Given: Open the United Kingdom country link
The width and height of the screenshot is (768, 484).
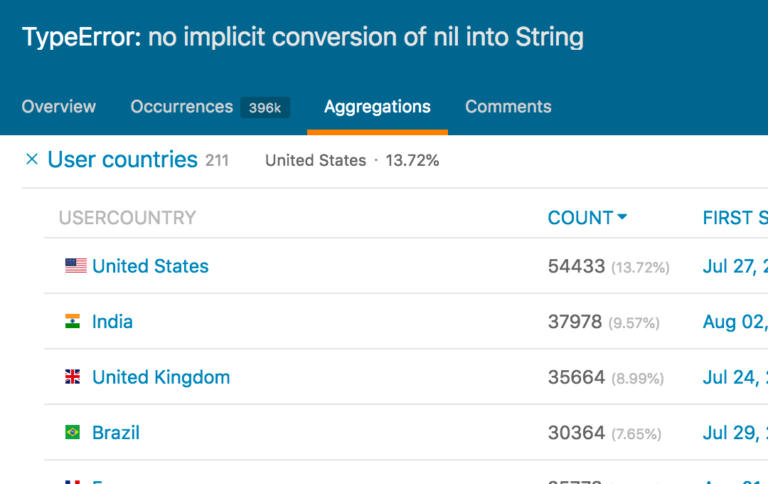Looking at the screenshot, I should [161, 377].
